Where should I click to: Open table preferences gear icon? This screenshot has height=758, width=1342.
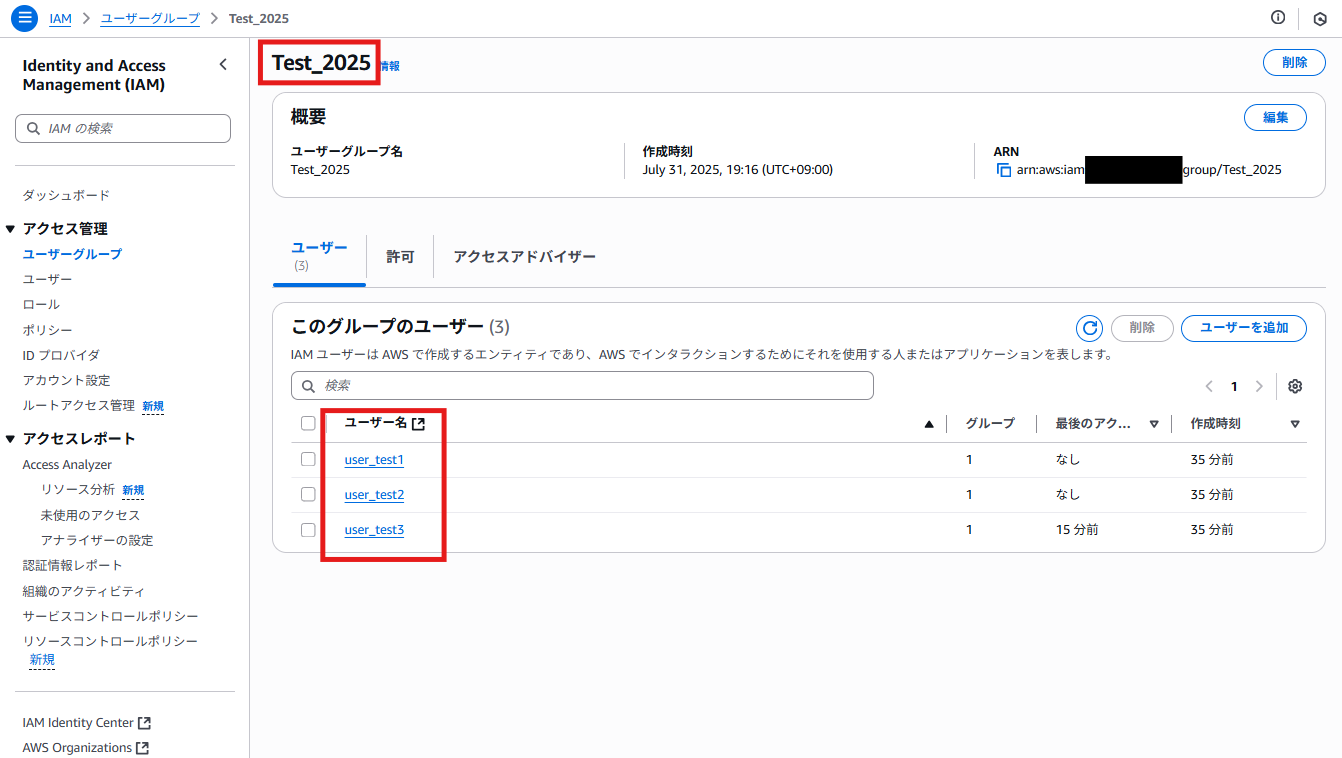(1295, 386)
